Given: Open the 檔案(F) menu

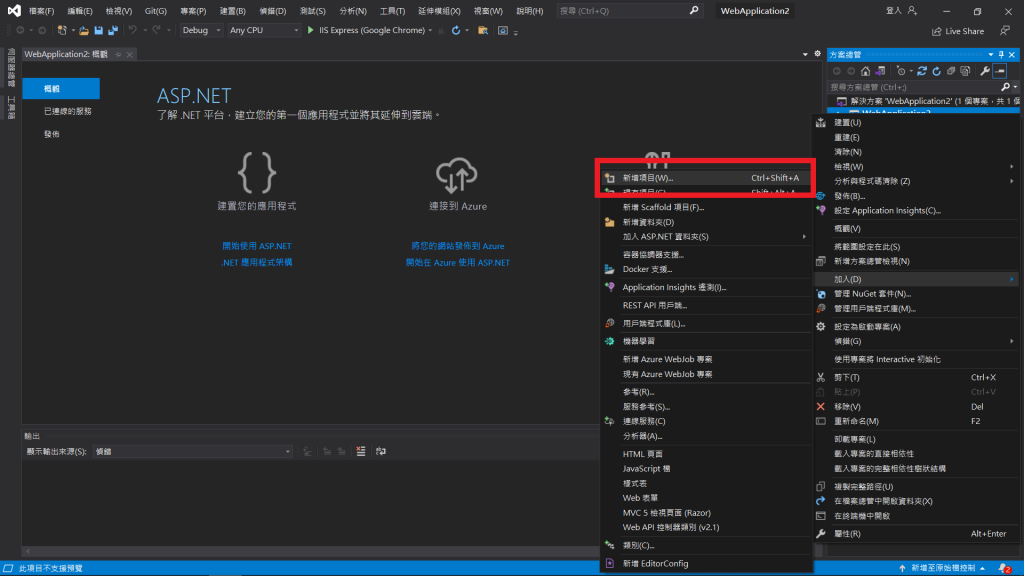Looking at the screenshot, I should pyautogui.click(x=41, y=10).
